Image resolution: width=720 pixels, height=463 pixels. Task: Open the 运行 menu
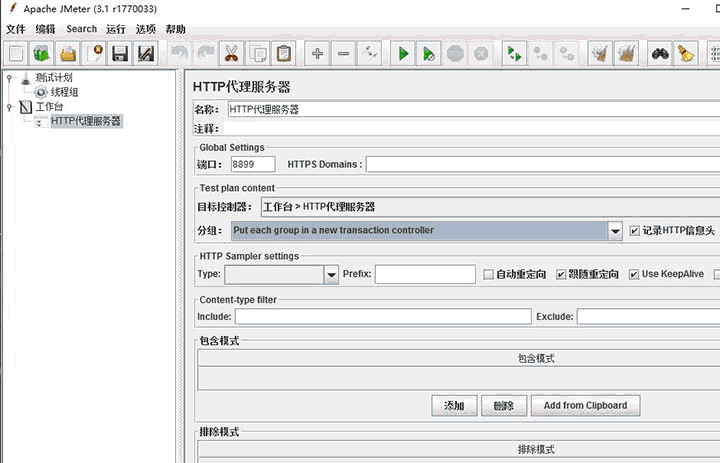tap(116, 29)
